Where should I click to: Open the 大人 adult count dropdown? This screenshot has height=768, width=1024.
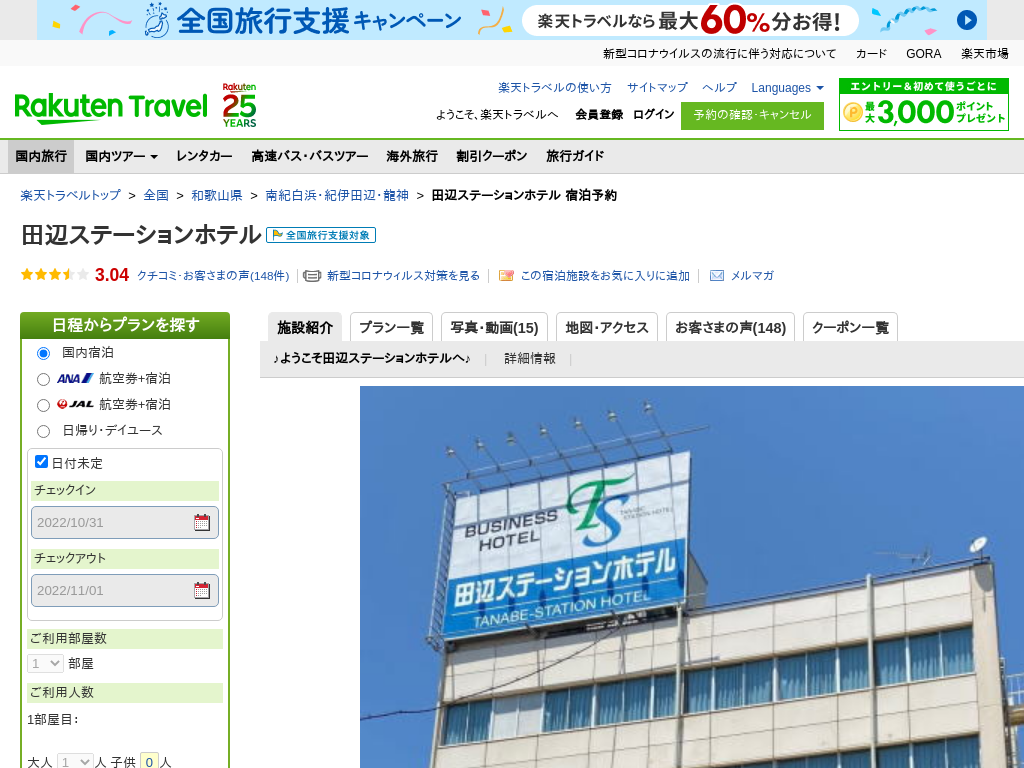coord(74,761)
